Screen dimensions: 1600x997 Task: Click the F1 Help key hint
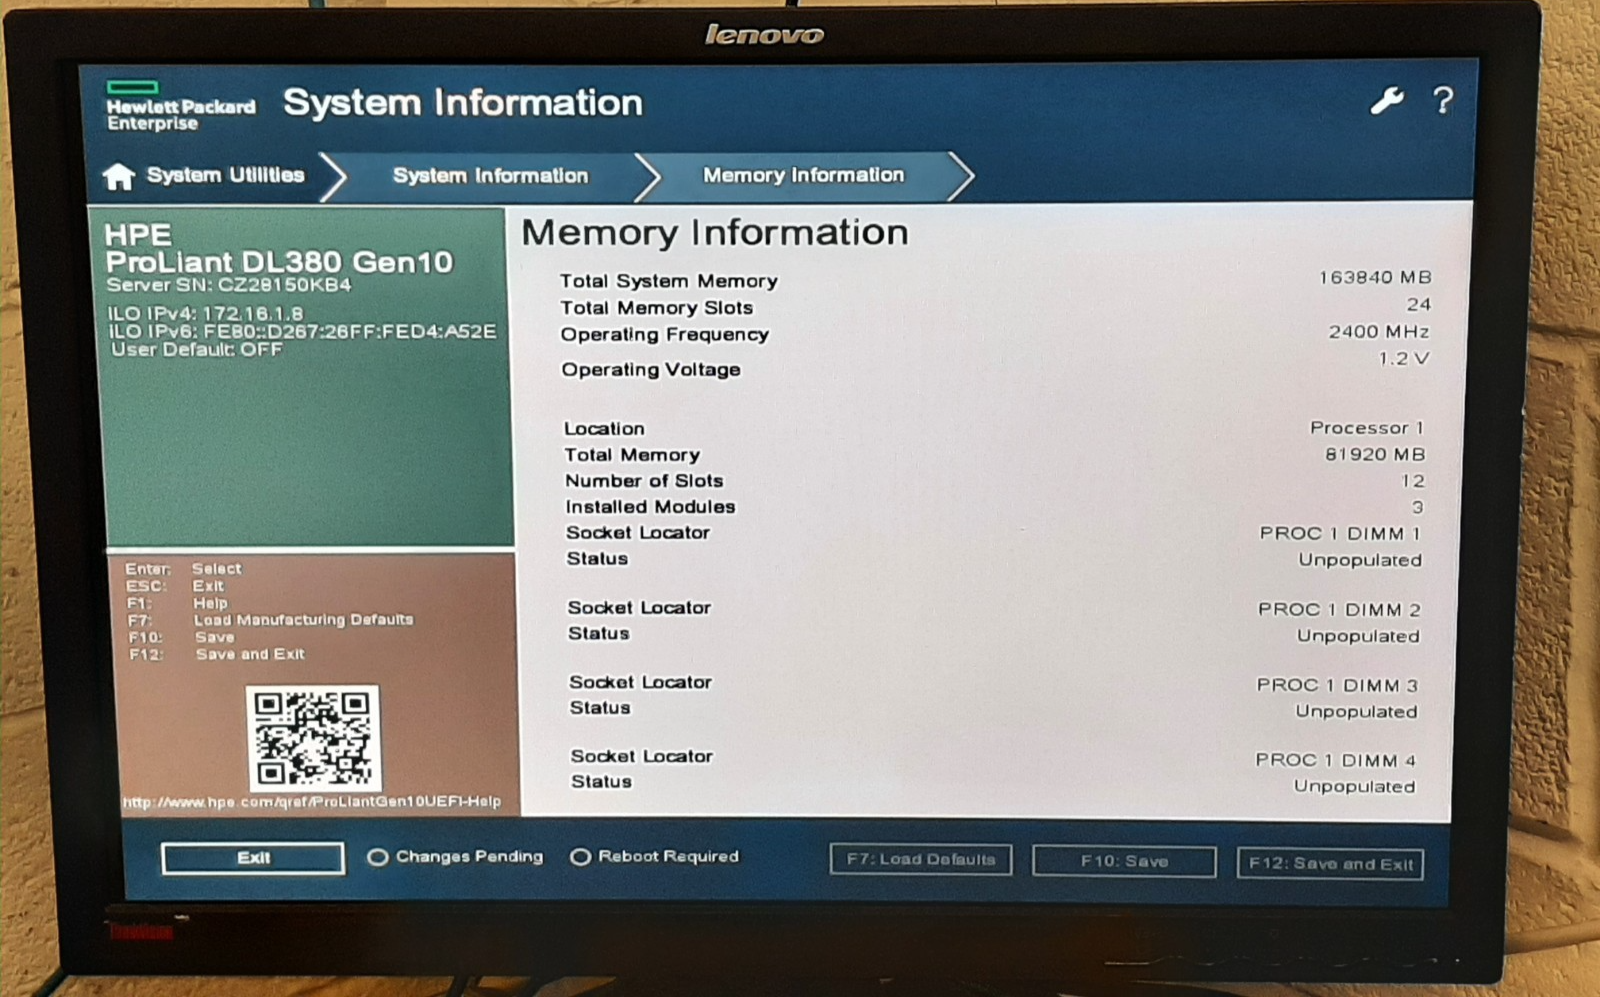(x=177, y=603)
